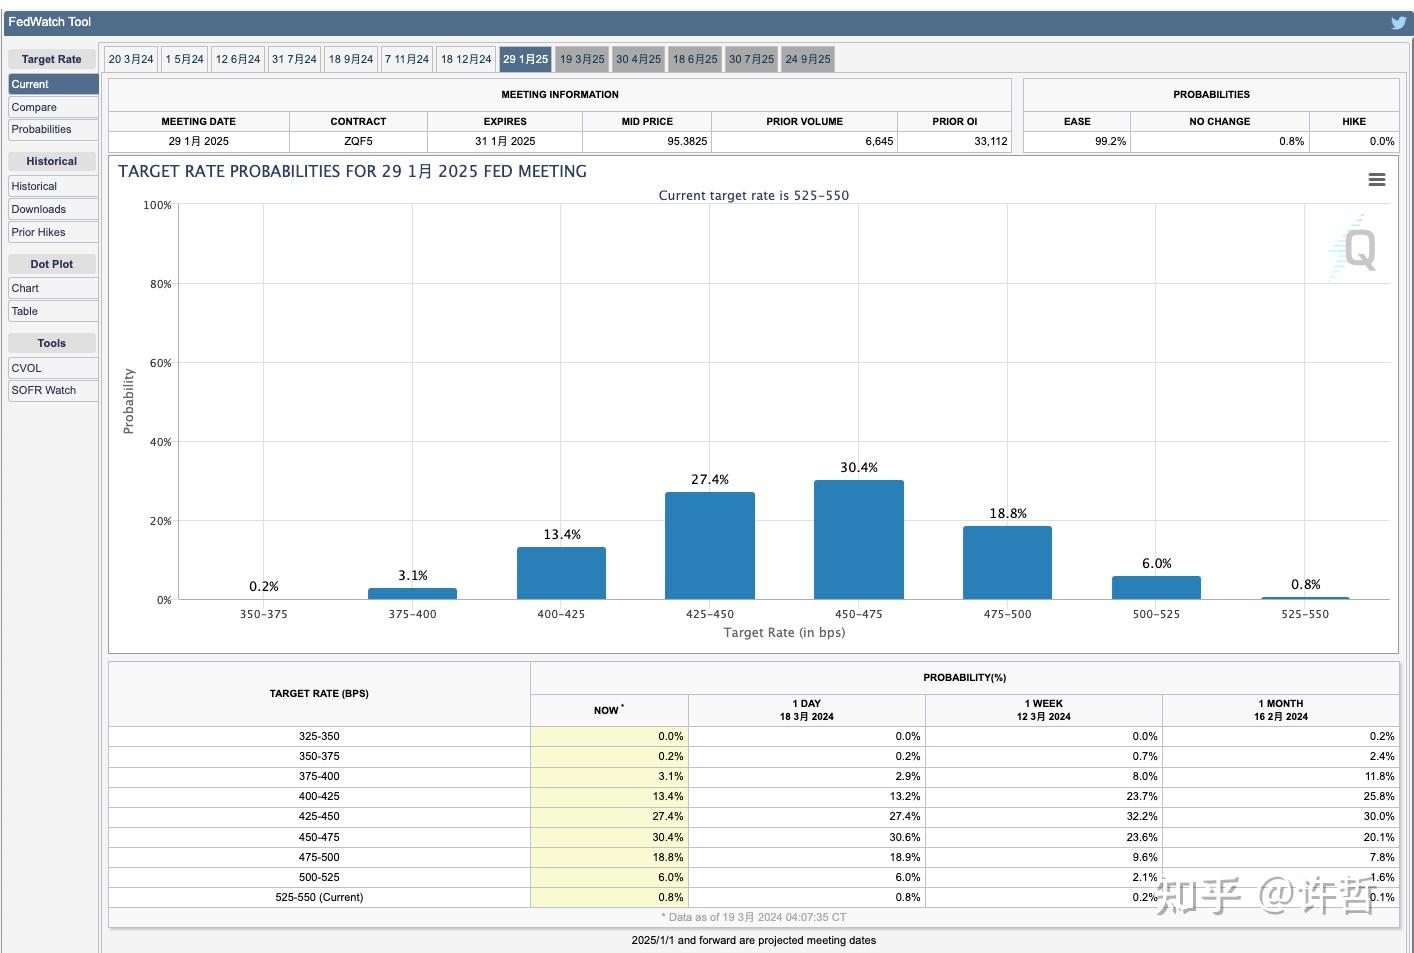Open the Historical data link
Screen dimensions: 1414x953
click(53, 186)
